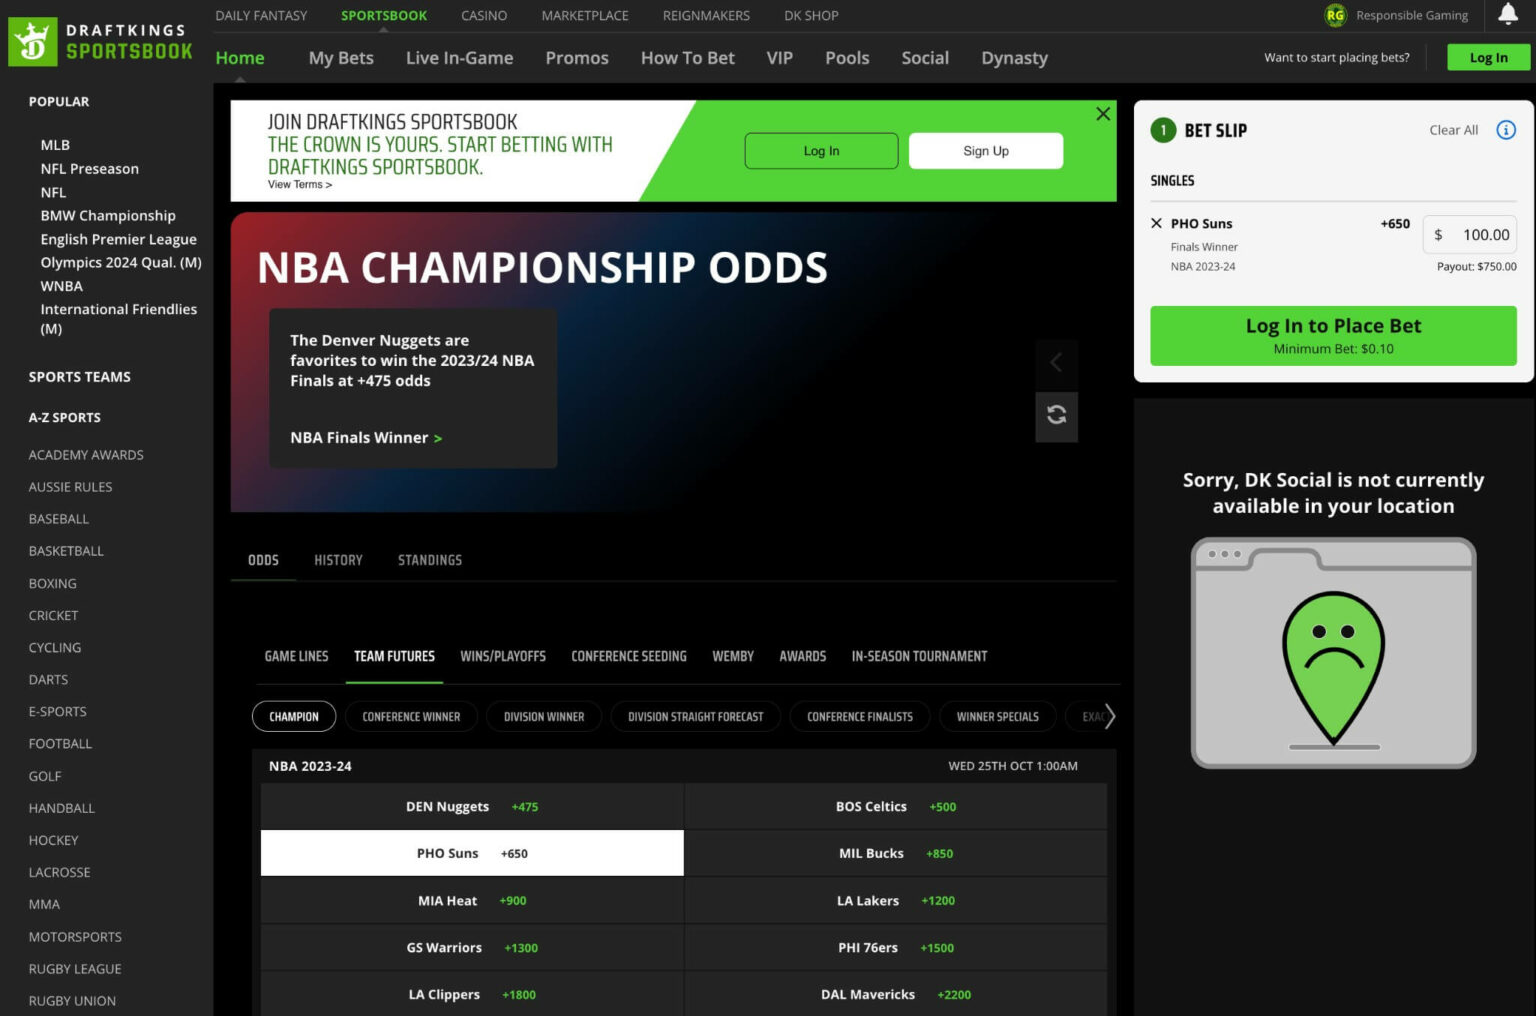Viewport: 1536px width, 1016px height.
Task: Open the notifications bell icon
Action: 1508,14
